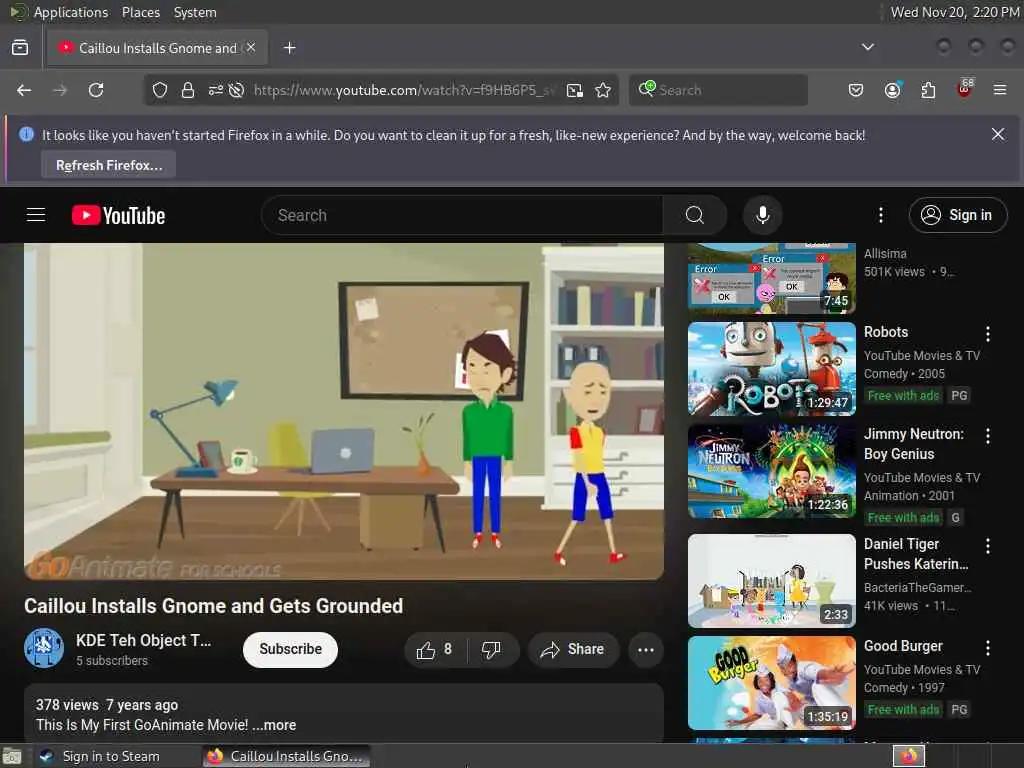Open the Applications menu
This screenshot has height=768, width=1024.
pos(71,12)
